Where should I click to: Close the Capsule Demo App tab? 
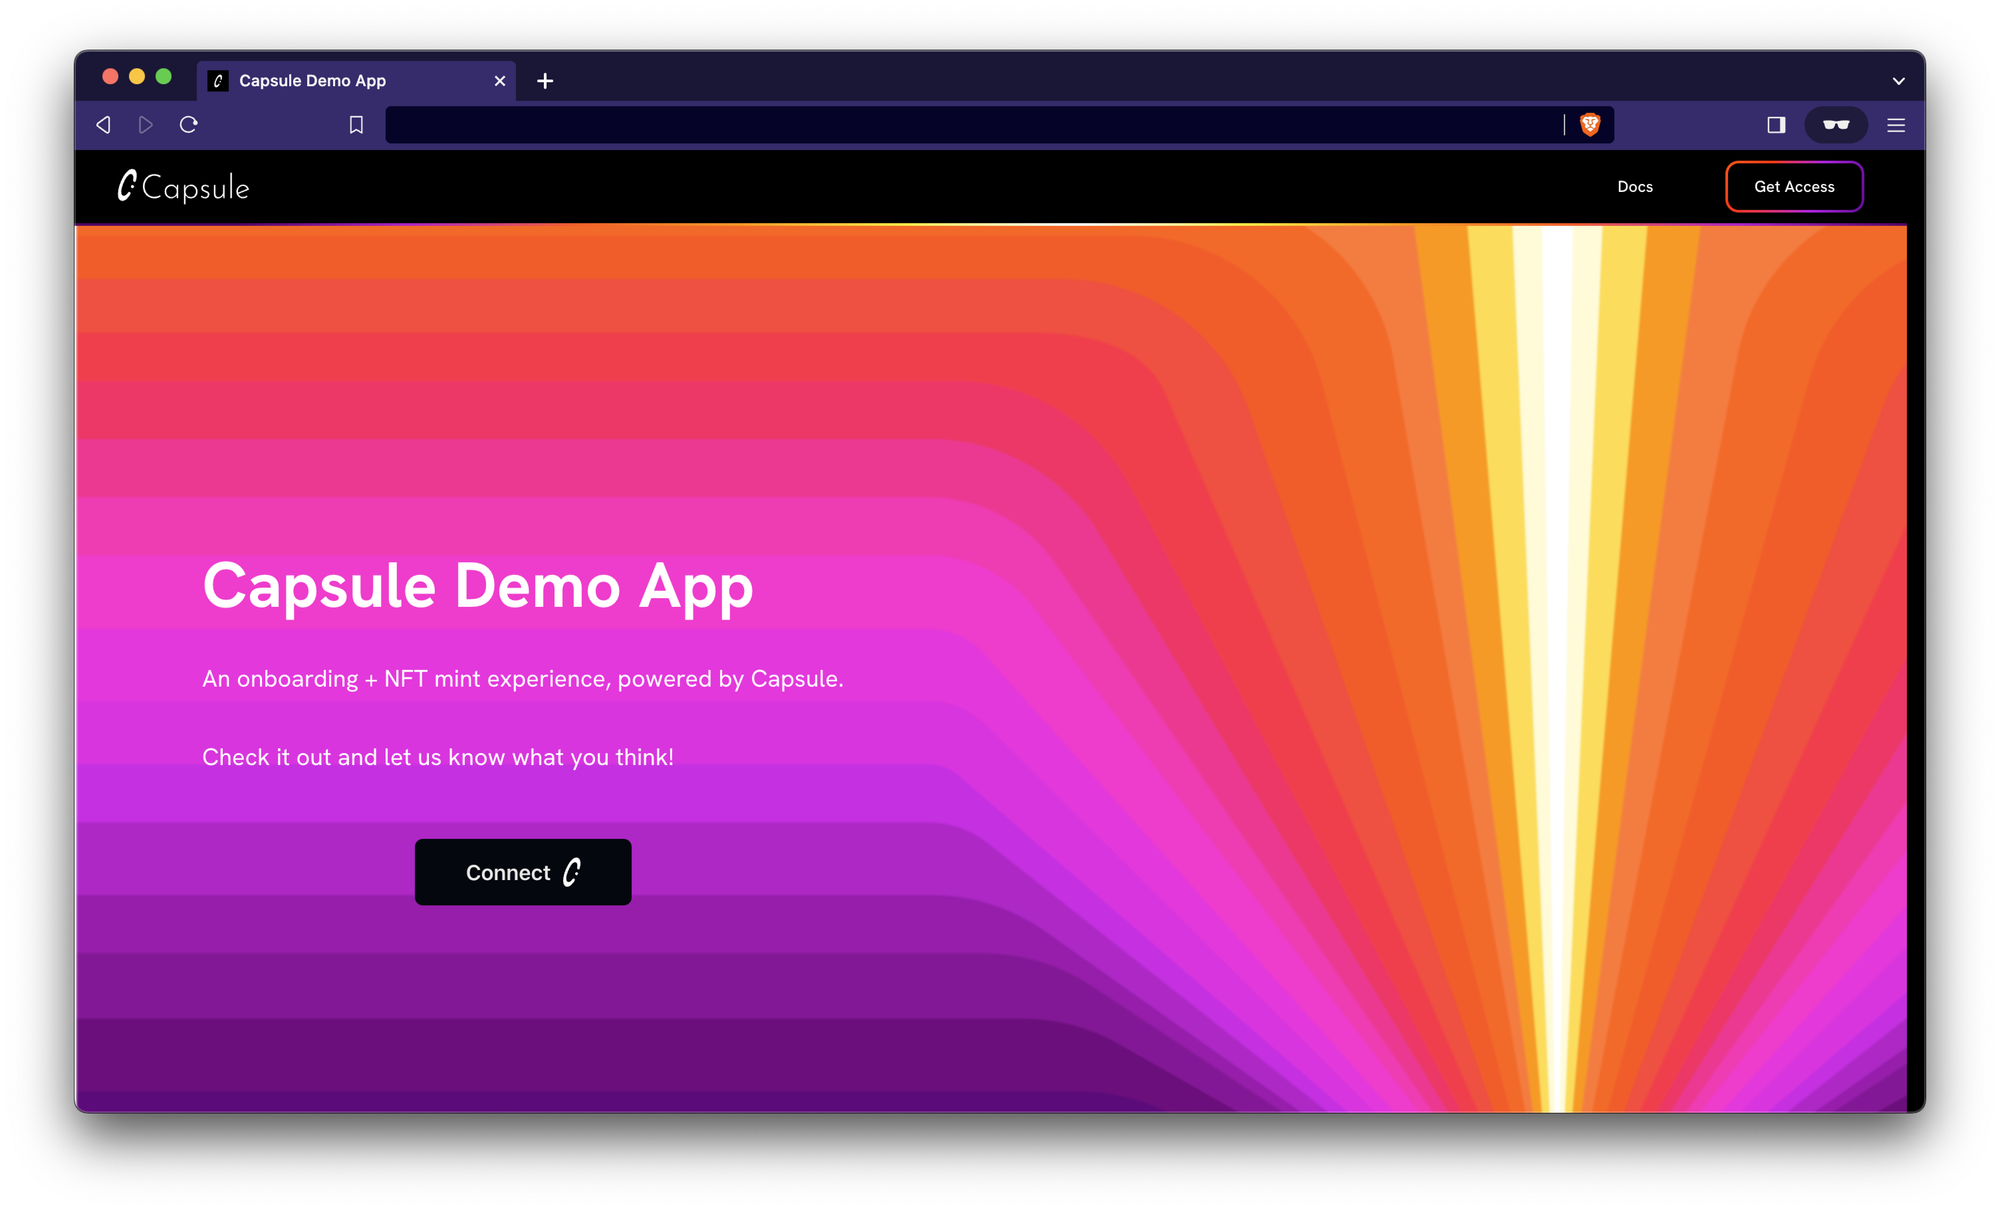pyautogui.click(x=500, y=81)
